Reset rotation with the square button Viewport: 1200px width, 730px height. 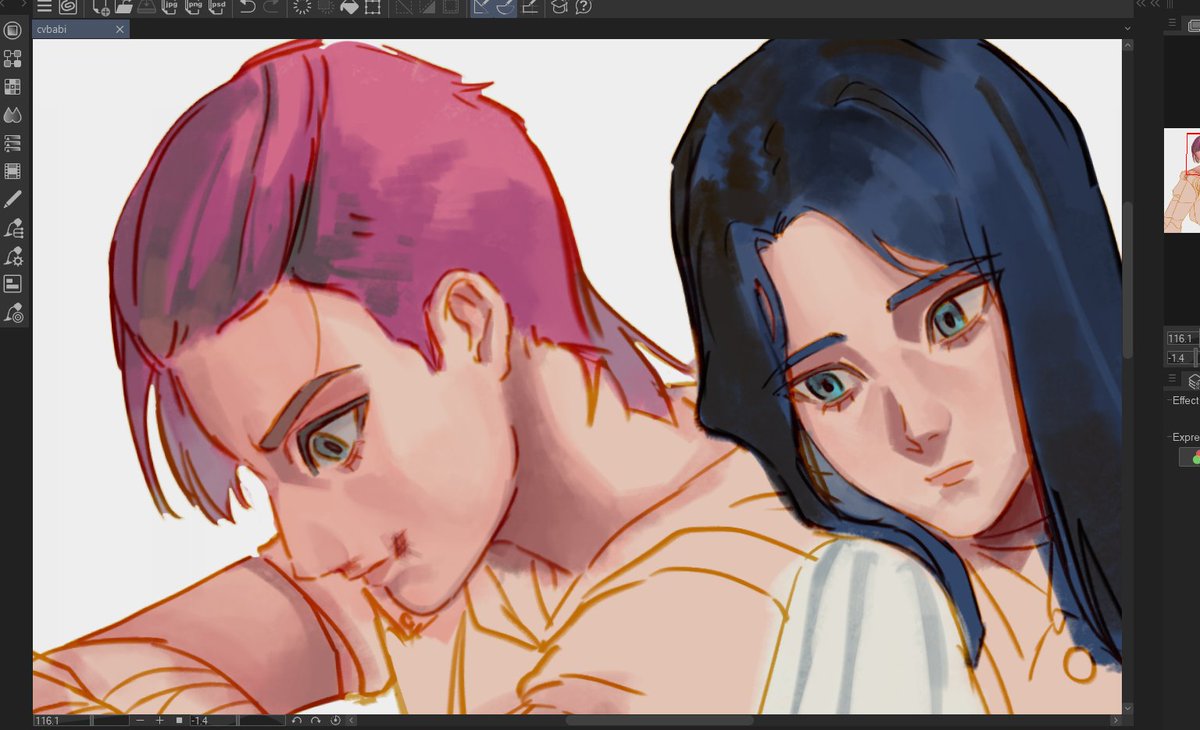click(179, 720)
